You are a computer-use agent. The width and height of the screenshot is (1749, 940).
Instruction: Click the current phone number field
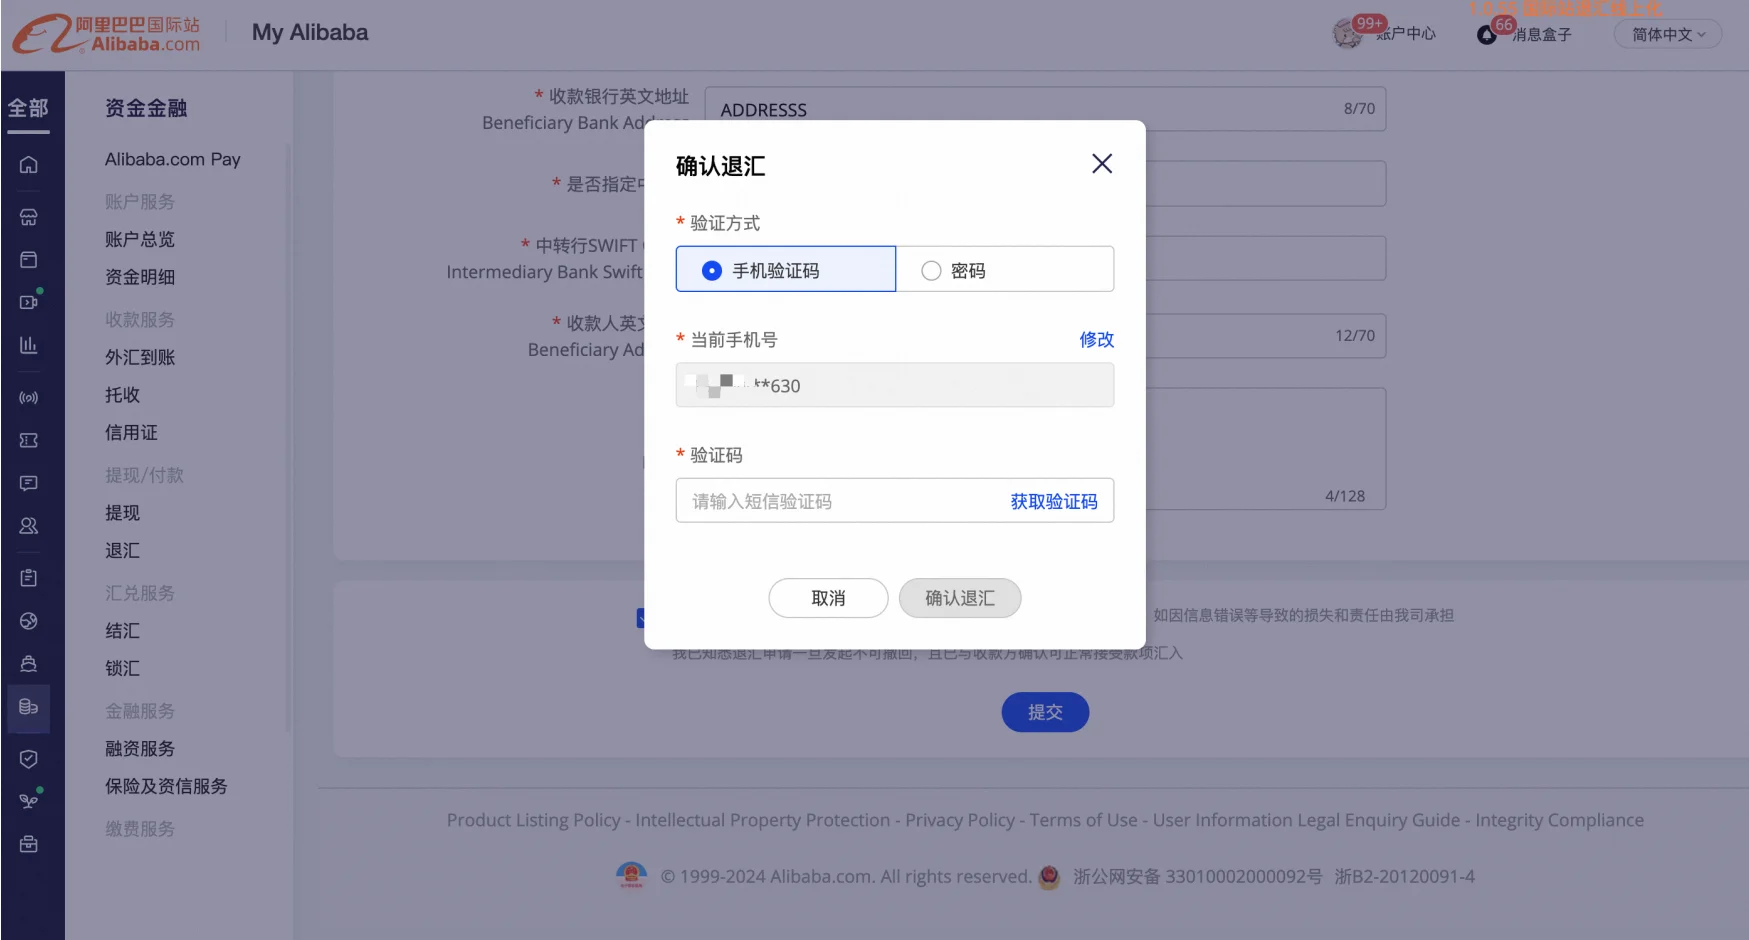coord(895,385)
